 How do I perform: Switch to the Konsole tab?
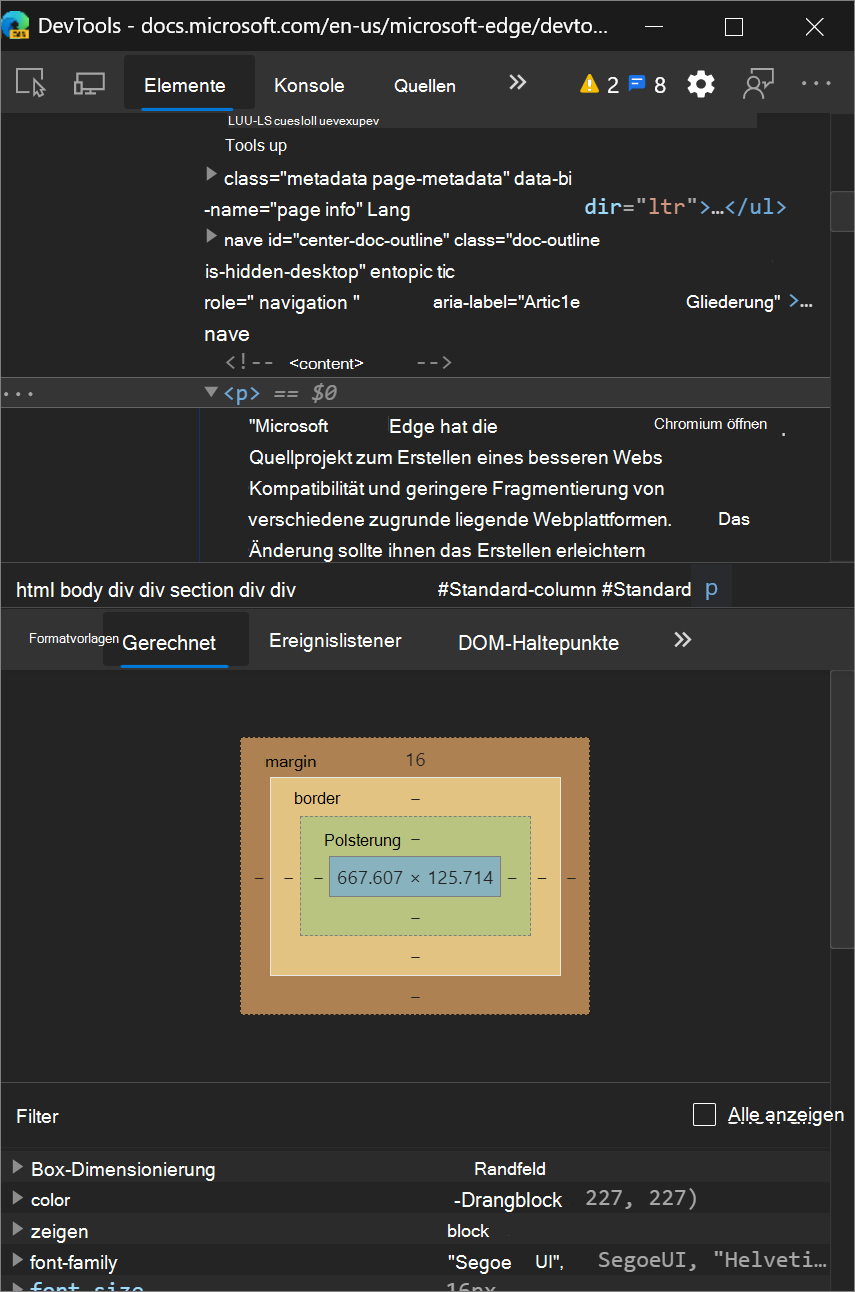pos(309,86)
